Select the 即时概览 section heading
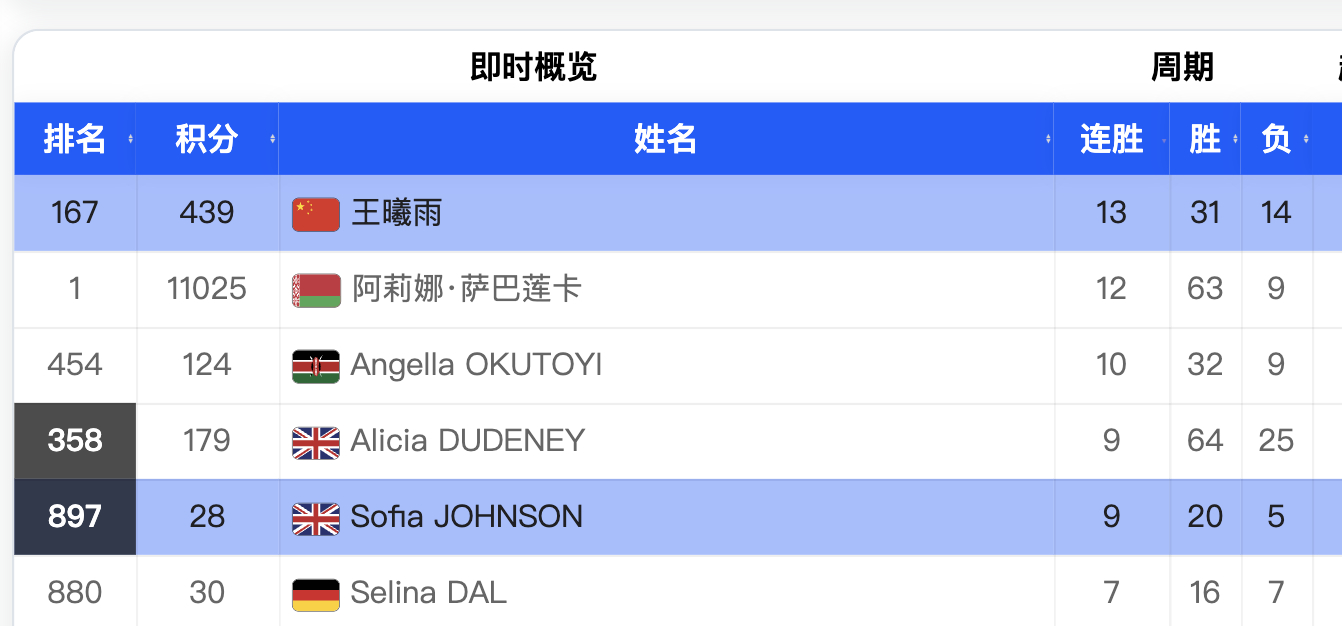The width and height of the screenshot is (1342, 626). [533, 67]
